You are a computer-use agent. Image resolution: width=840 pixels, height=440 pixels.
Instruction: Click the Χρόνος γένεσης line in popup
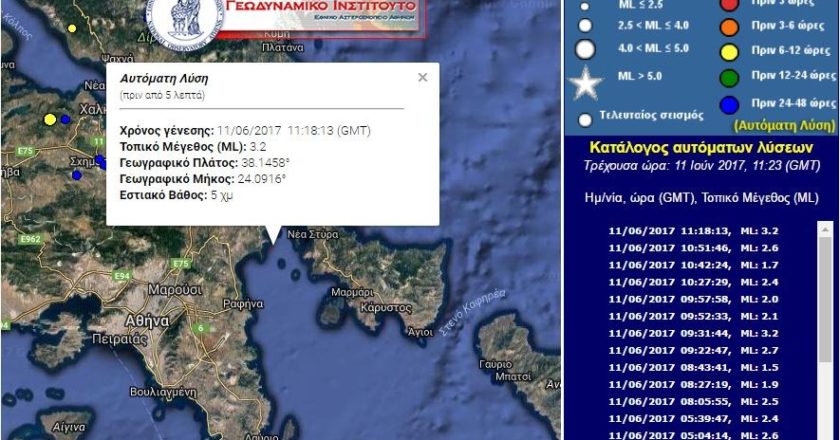[245, 130]
